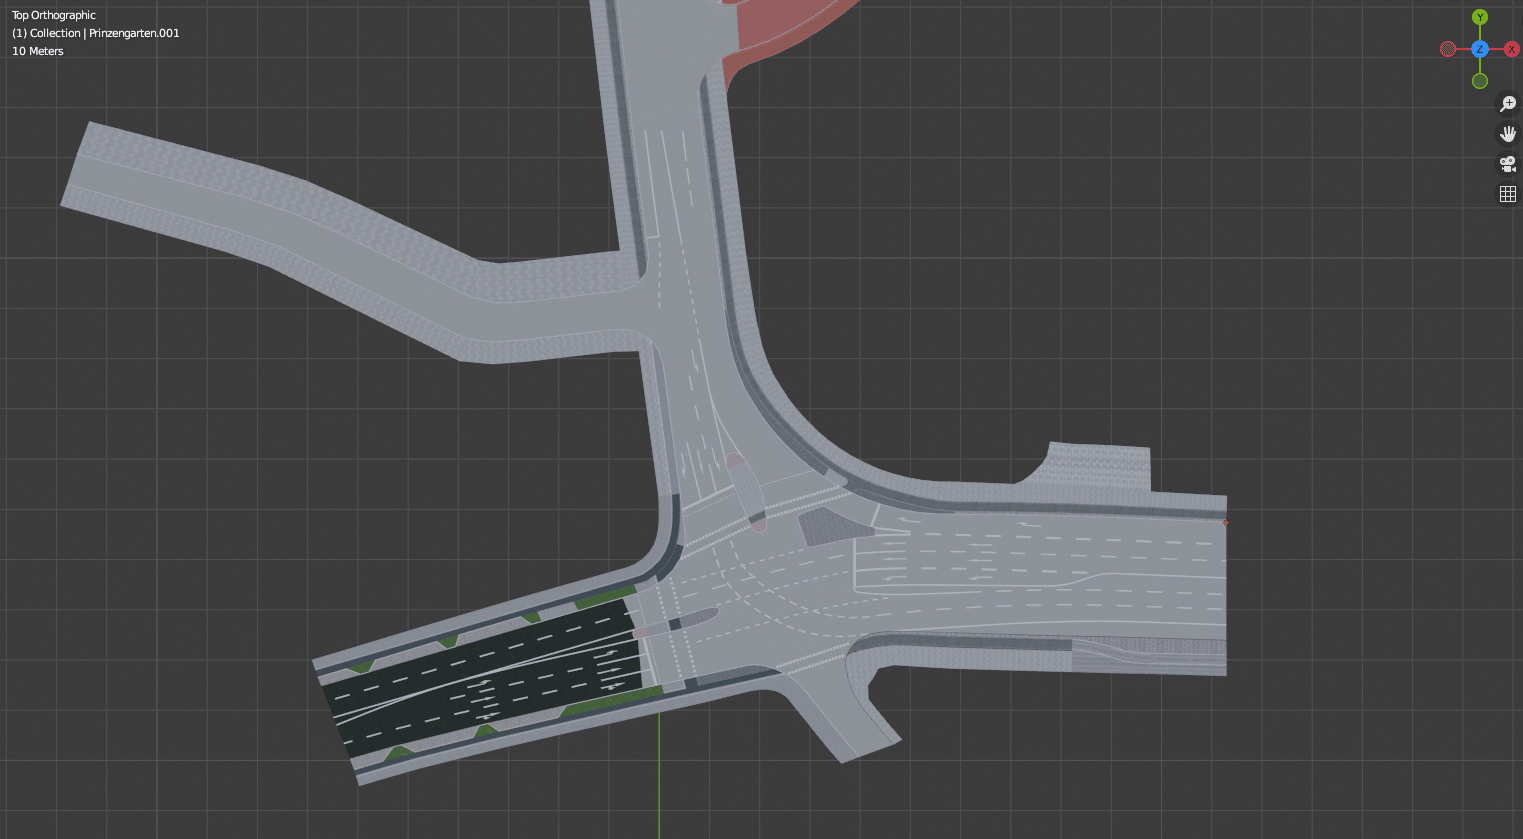This screenshot has height=839, width=1523.
Task: Click the hand pan view icon
Action: click(x=1508, y=134)
